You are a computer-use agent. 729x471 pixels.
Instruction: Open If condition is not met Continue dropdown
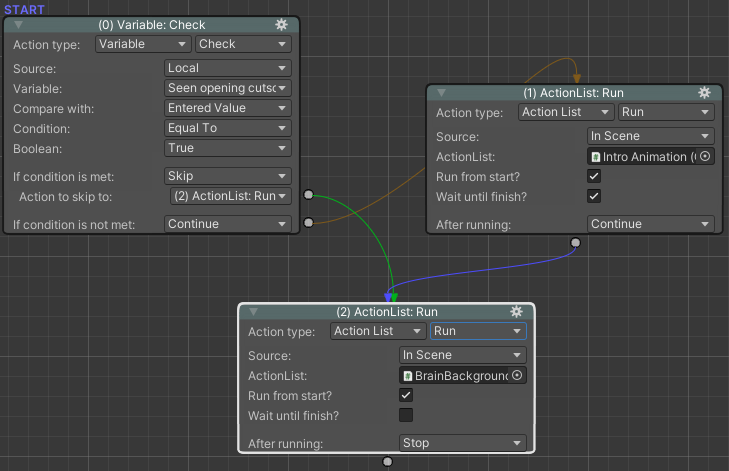click(228, 224)
